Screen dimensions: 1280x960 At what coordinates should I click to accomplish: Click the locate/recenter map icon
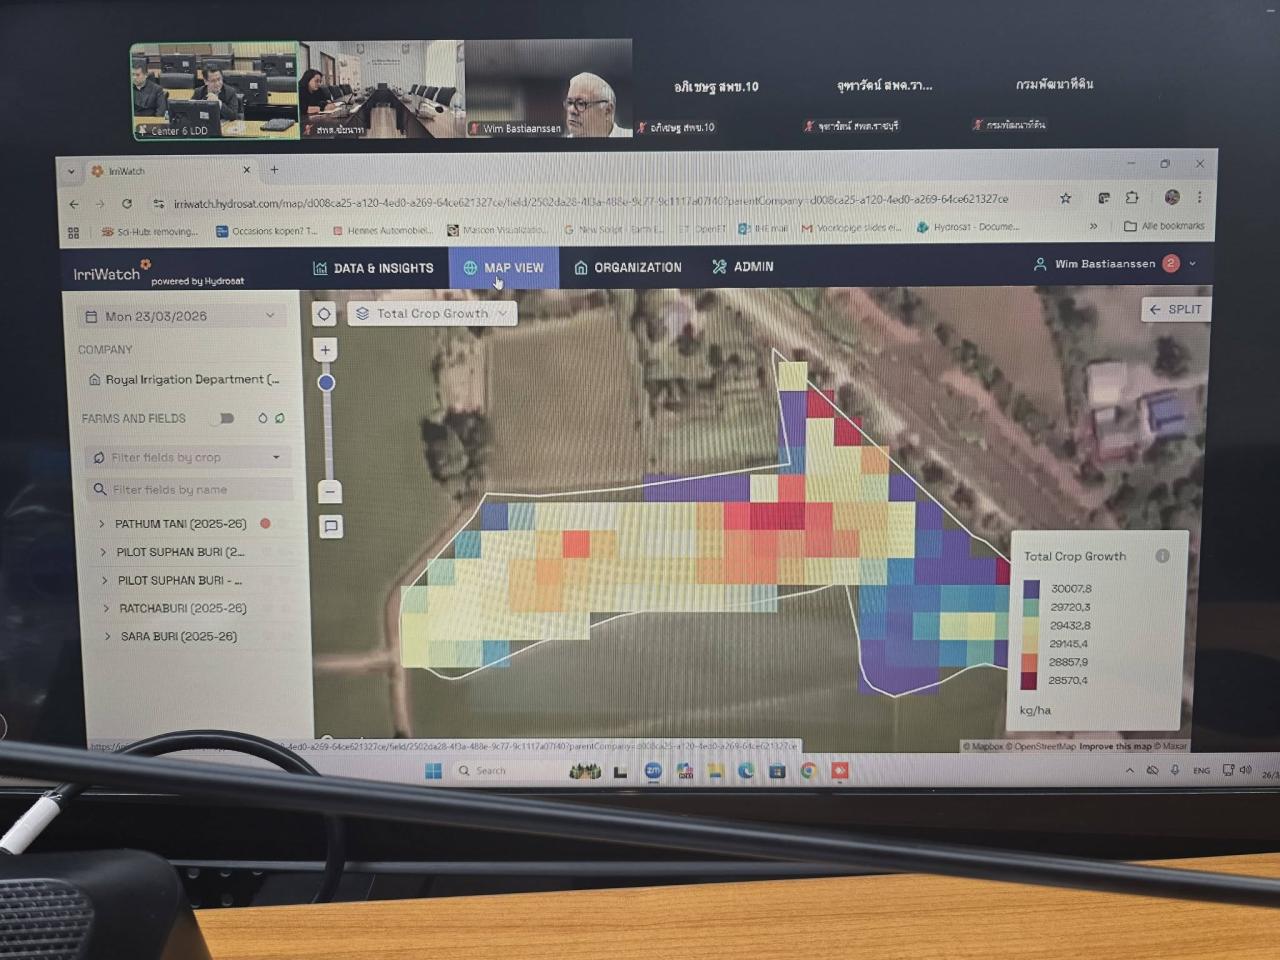[324, 314]
